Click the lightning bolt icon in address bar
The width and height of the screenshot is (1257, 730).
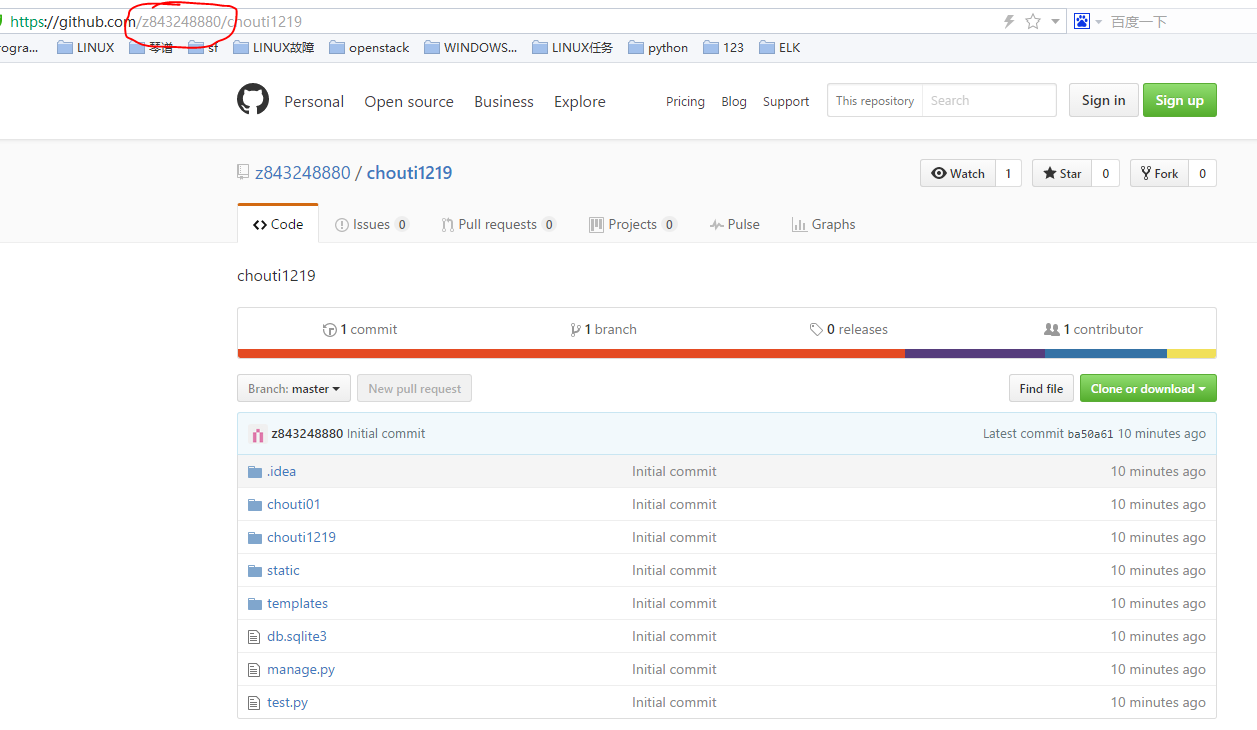click(1009, 21)
